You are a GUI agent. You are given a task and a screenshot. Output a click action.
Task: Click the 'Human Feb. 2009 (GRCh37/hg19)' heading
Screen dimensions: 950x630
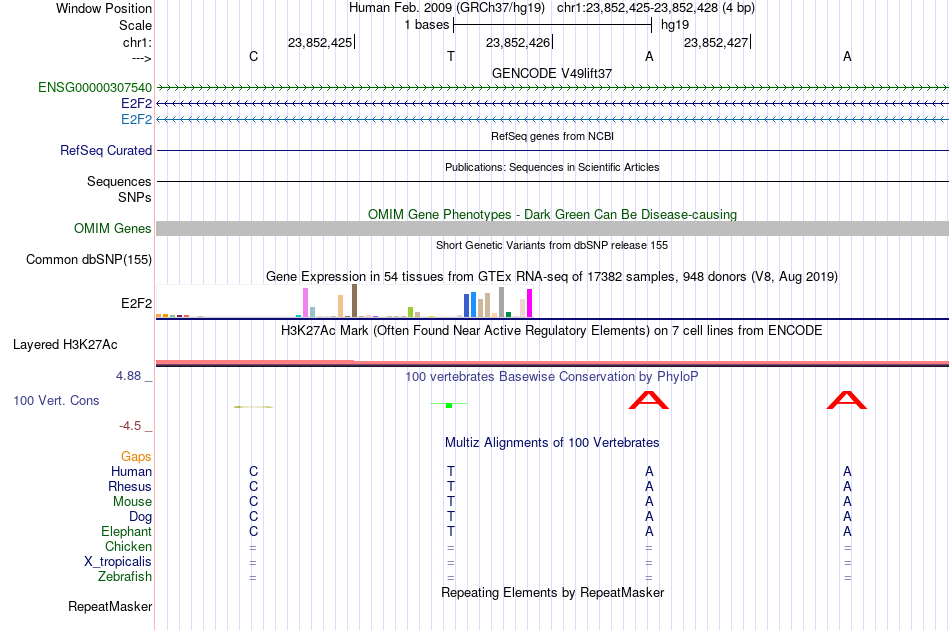click(447, 8)
